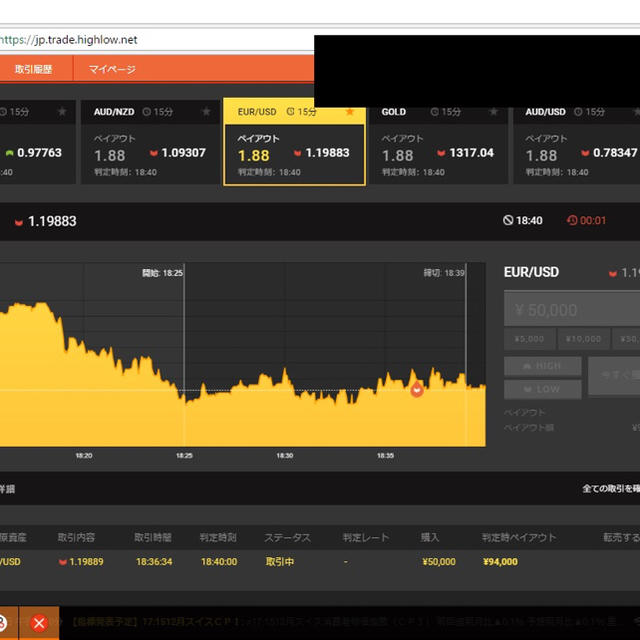Click the down arrow beside 1317.04

pos(441,153)
